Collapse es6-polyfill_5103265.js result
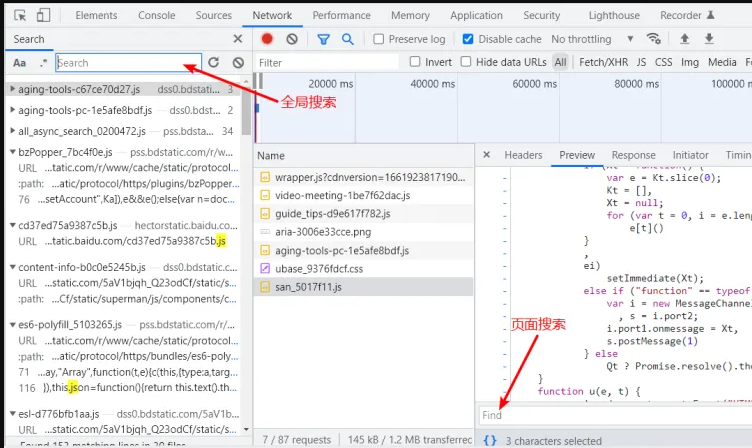The image size is (752, 448). pyautogui.click(x=12, y=325)
